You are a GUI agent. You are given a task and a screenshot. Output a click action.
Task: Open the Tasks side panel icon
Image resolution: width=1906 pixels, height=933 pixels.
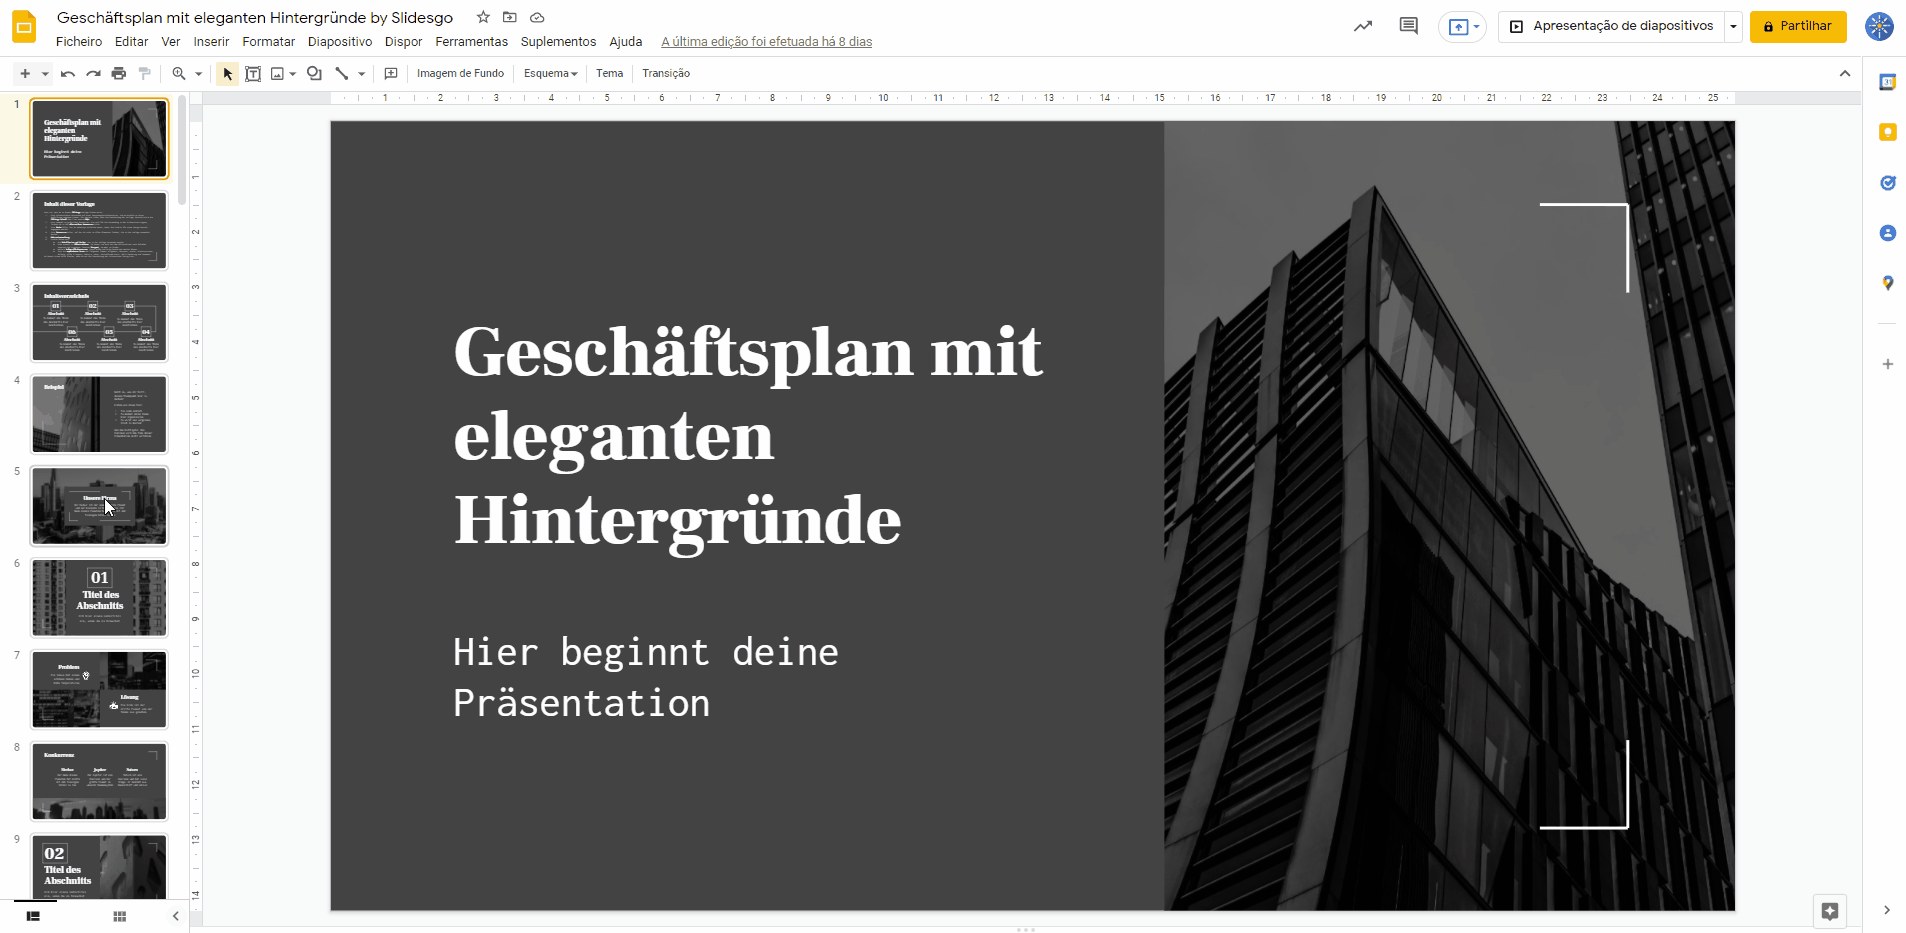[x=1887, y=182]
